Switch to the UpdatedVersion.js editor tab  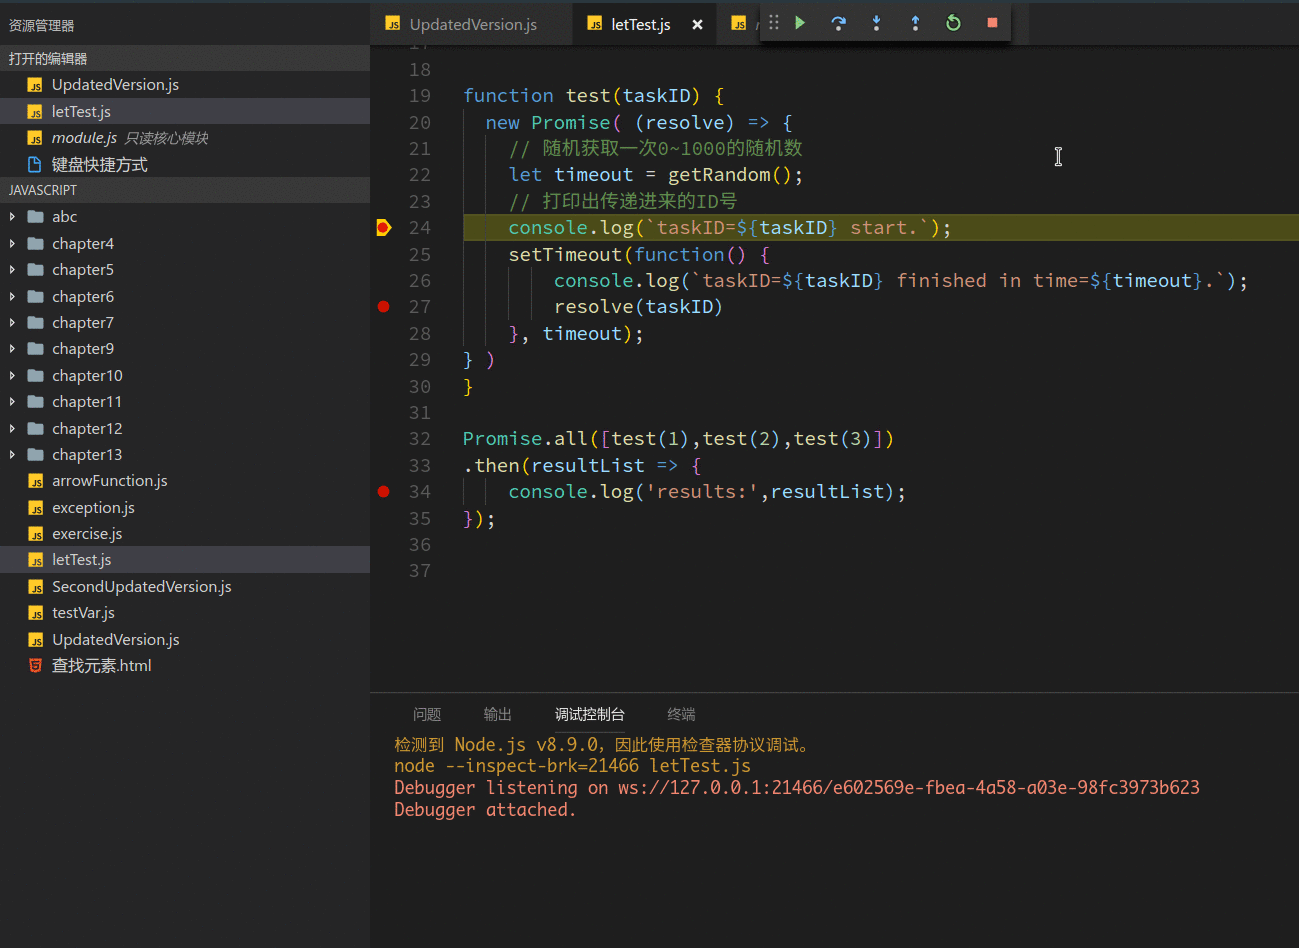click(472, 25)
